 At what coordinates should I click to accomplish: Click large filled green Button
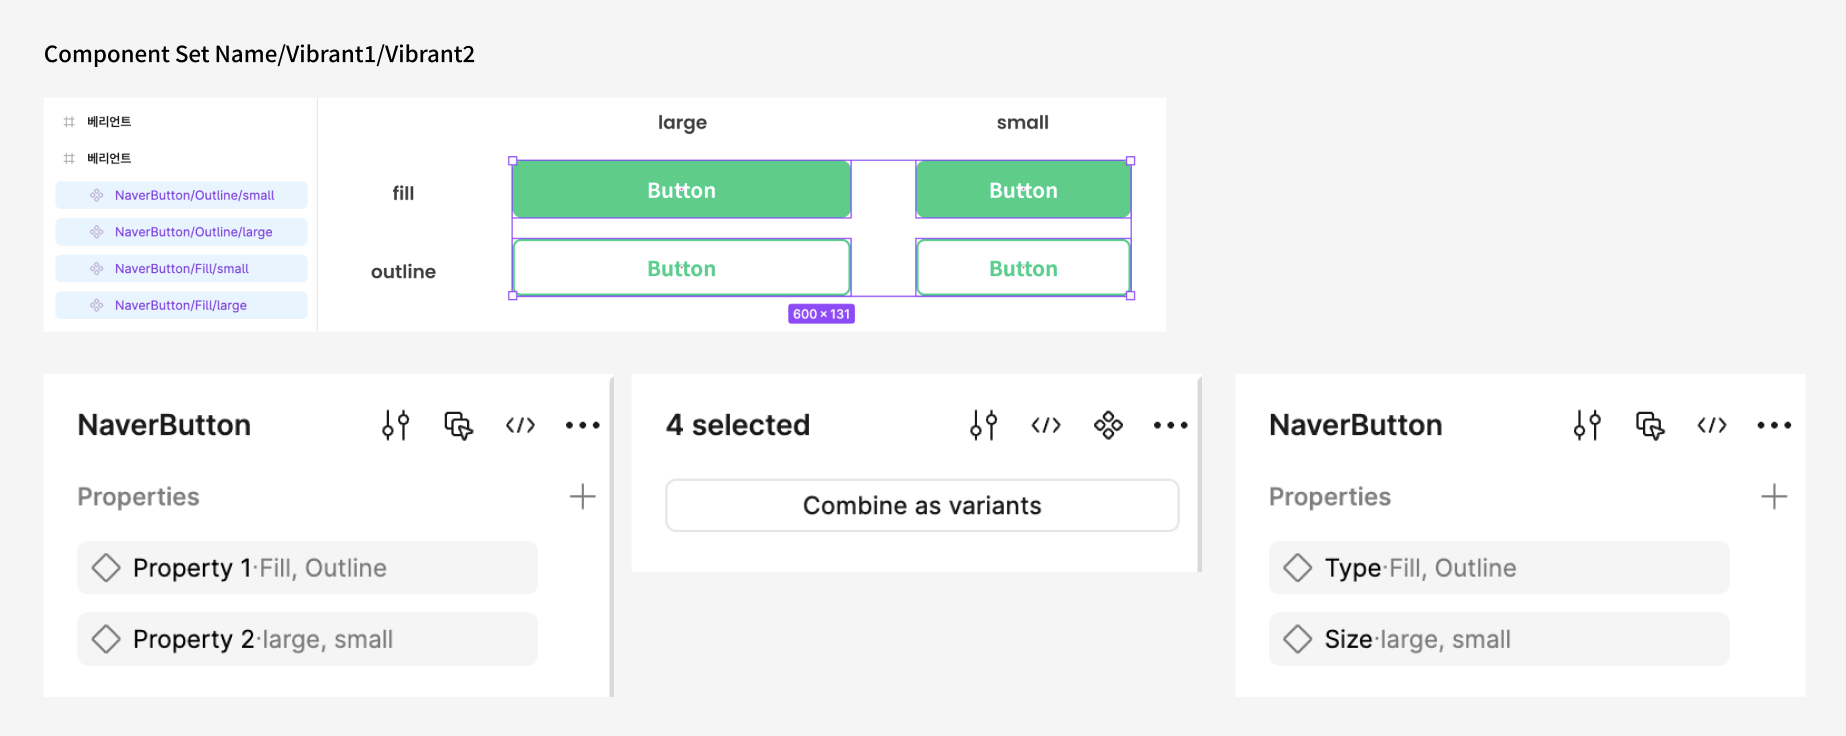[x=681, y=190]
